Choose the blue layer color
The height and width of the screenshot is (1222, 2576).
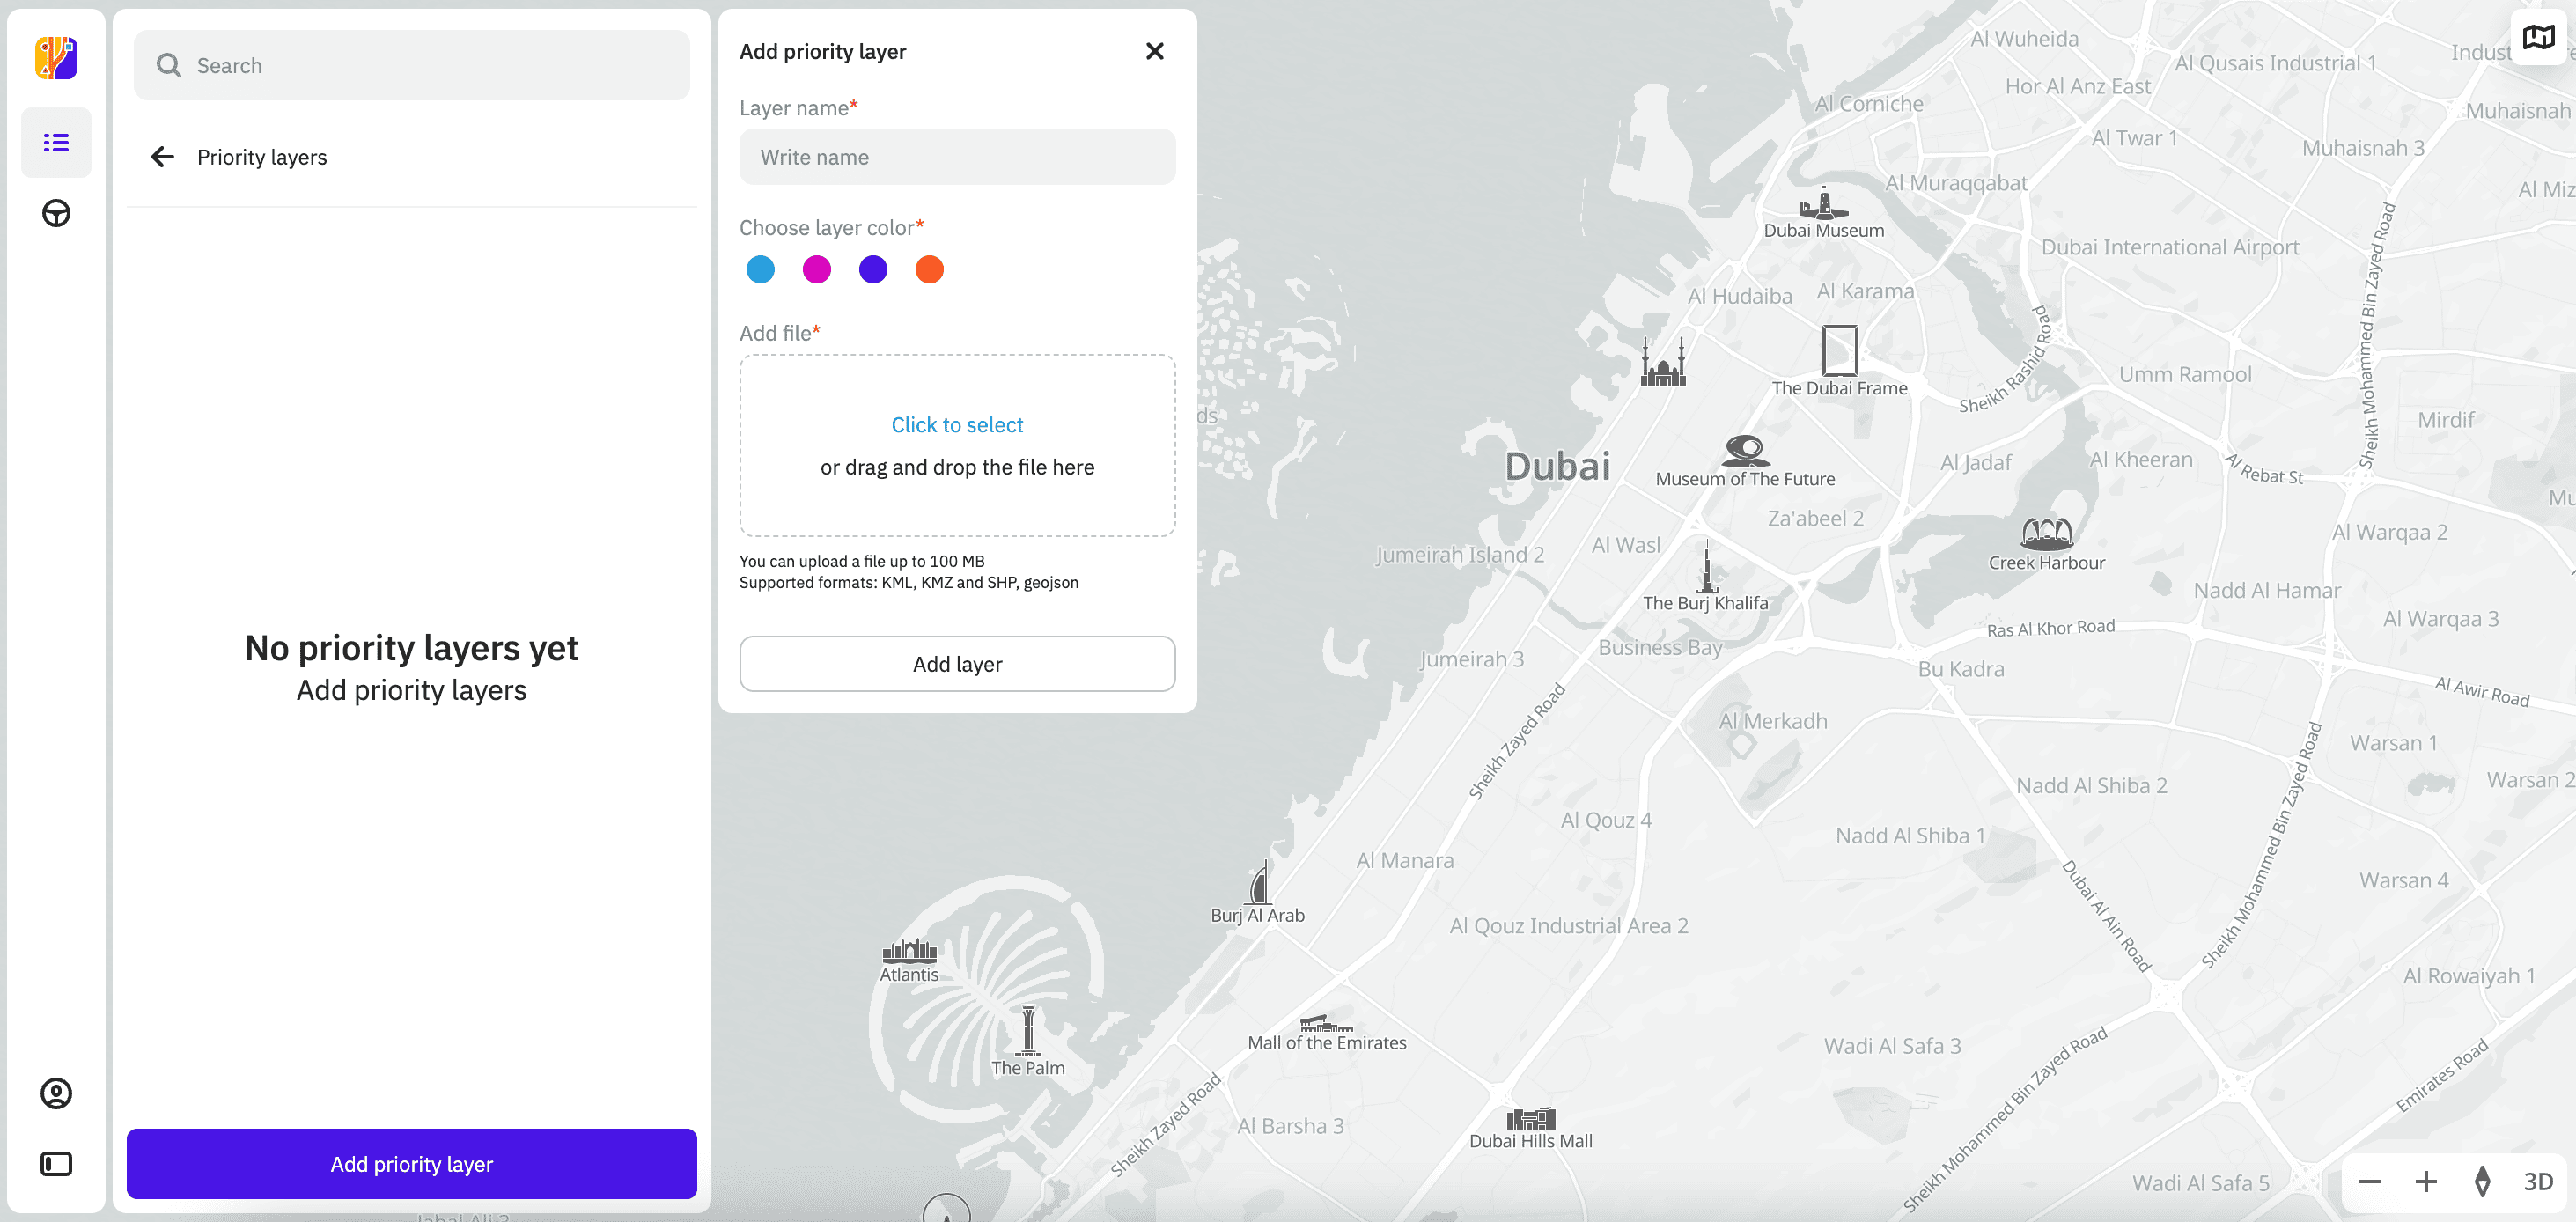click(760, 269)
